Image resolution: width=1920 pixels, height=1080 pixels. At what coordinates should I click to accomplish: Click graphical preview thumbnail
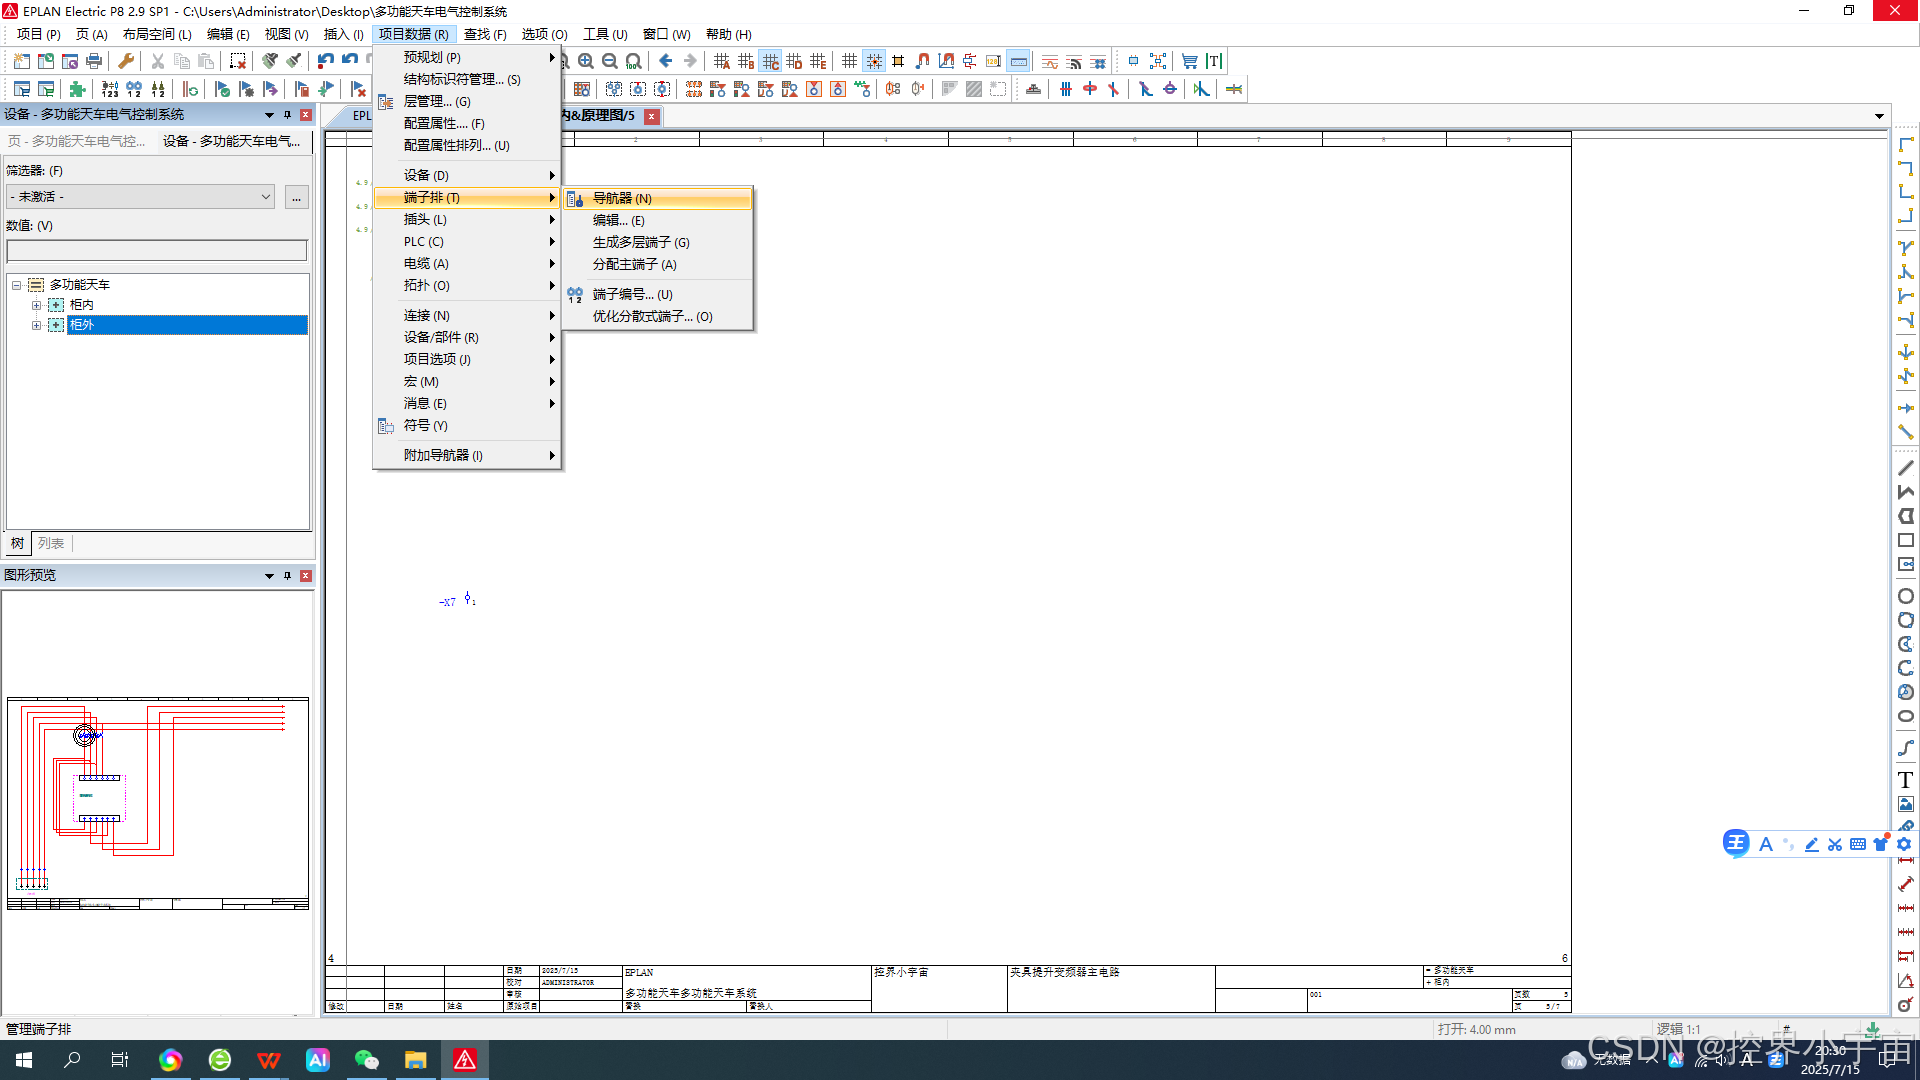(x=158, y=803)
